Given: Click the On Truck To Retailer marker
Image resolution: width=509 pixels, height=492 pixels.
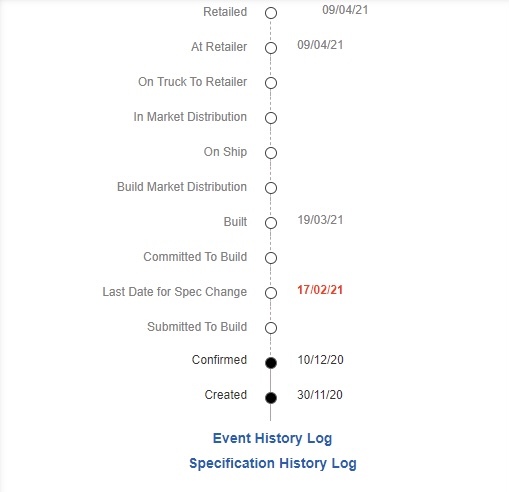Looking at the screenshot, I should 271,83.
